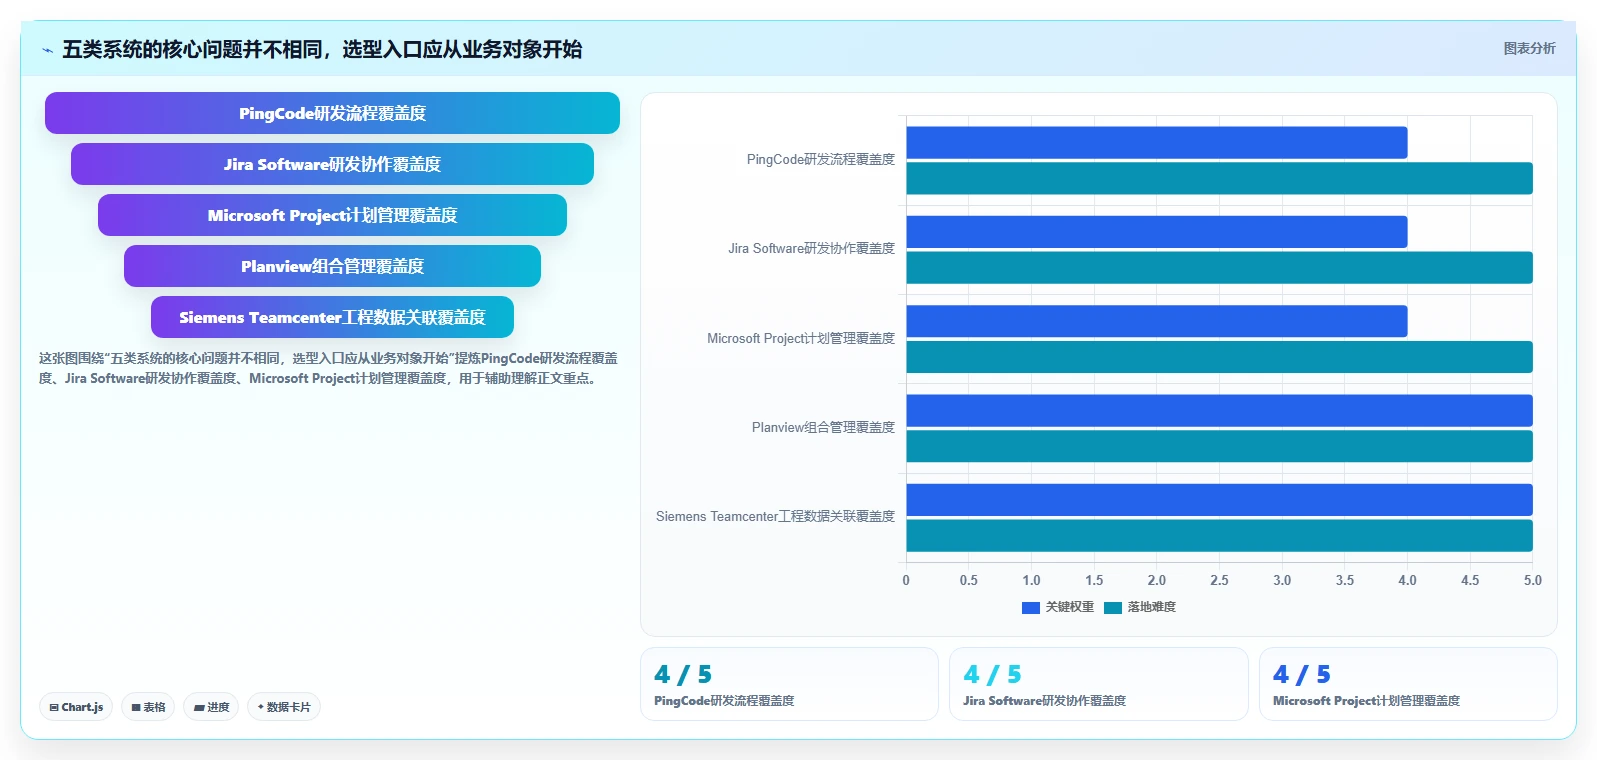Screen dimensions: 1597x760
Task: Toggle the 关键权重 legend swatch
Action: (1031, 607)
